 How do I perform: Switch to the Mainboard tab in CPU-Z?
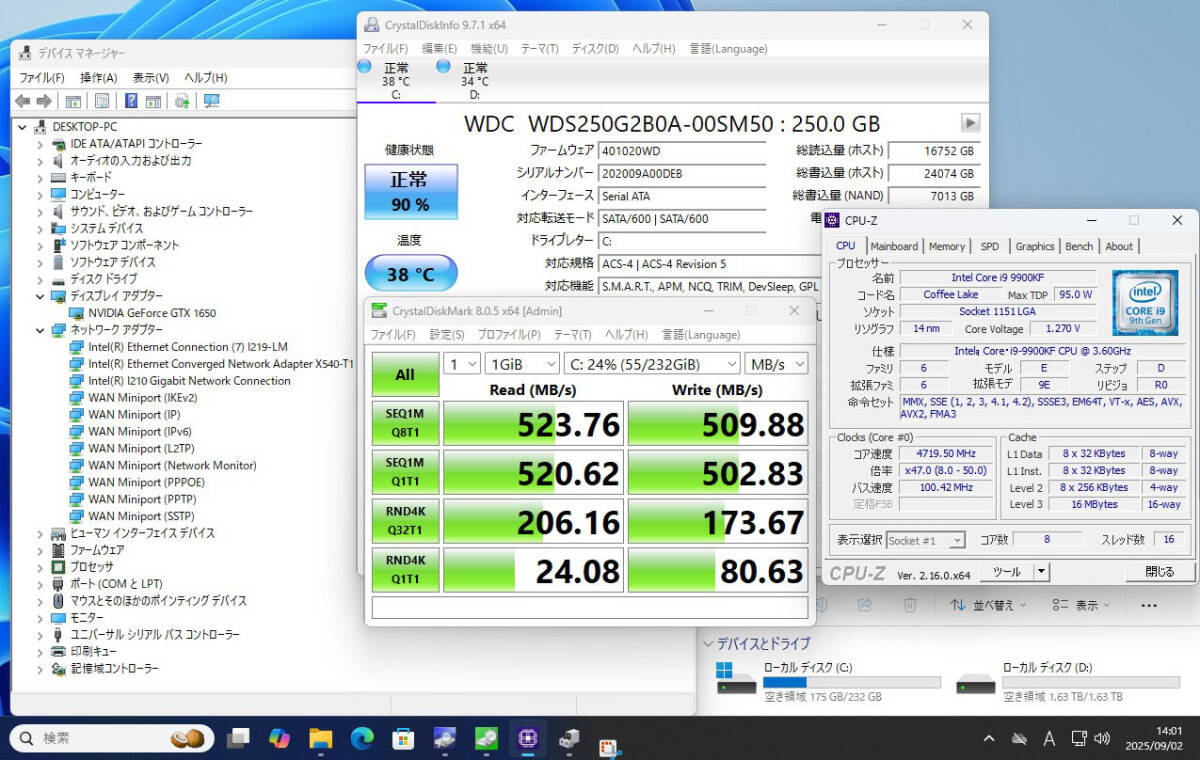(893, 246)
